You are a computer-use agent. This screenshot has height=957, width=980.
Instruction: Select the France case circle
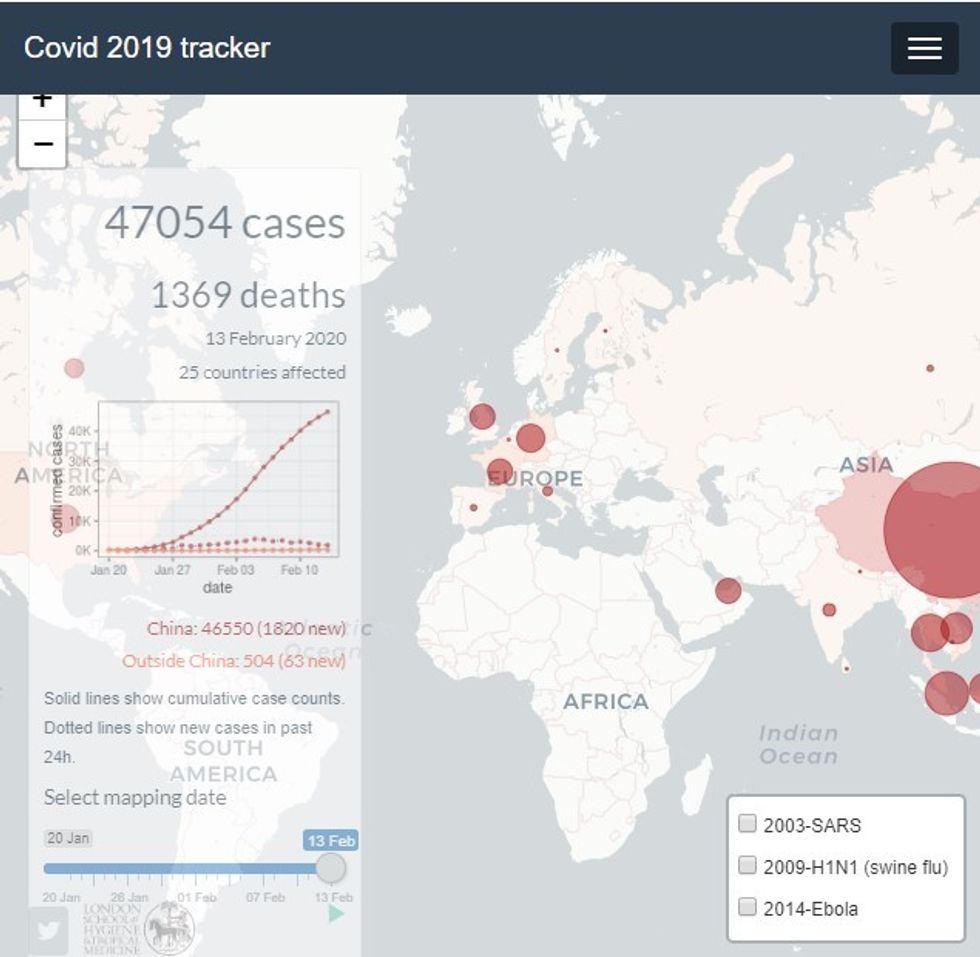point(500,471)
